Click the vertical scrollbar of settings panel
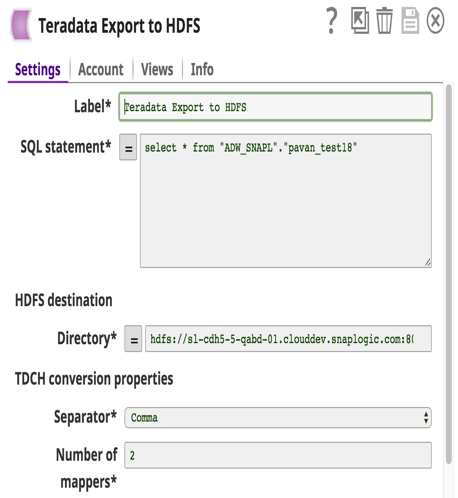This screenshot has height=498, width=458. coord(449,274)
